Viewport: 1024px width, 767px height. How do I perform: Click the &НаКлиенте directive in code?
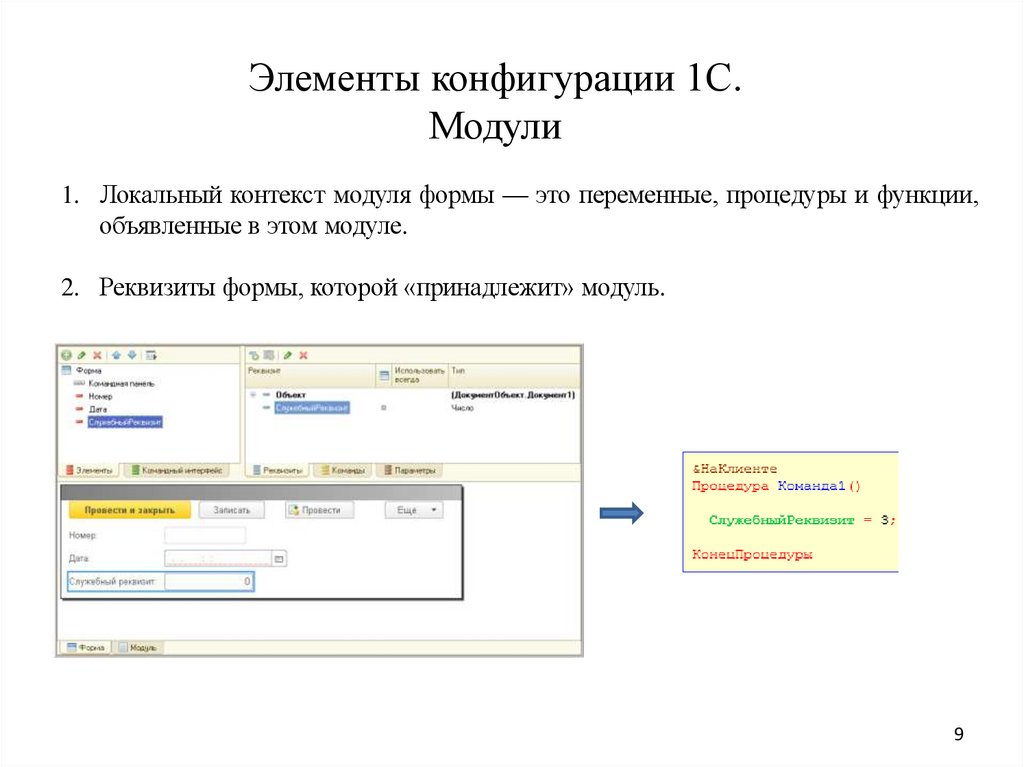[x=735, y=468]
